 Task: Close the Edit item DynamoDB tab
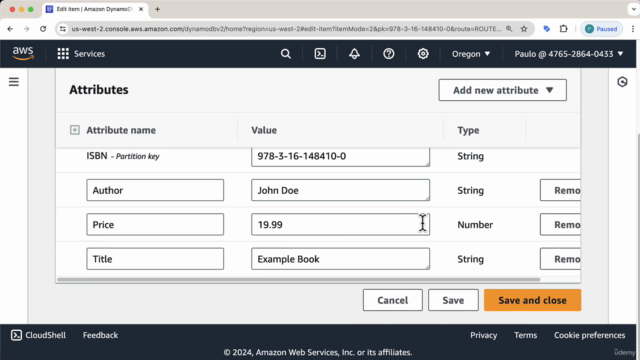(141, 9)
